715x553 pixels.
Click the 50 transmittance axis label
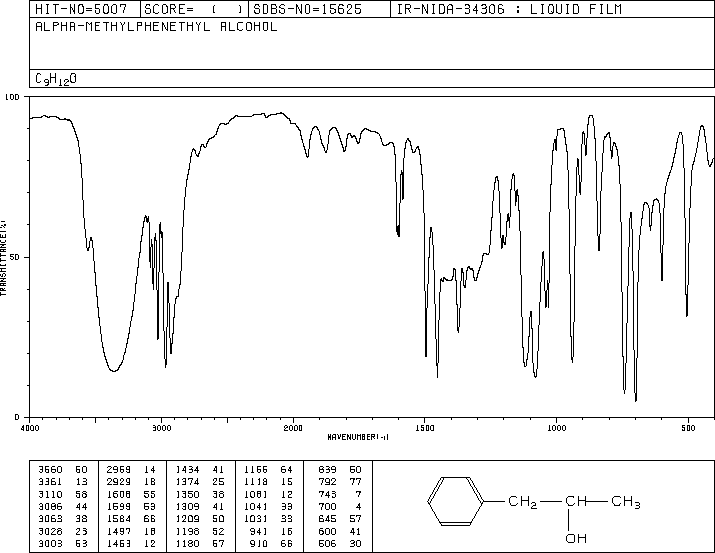click(x=15, y=257)
